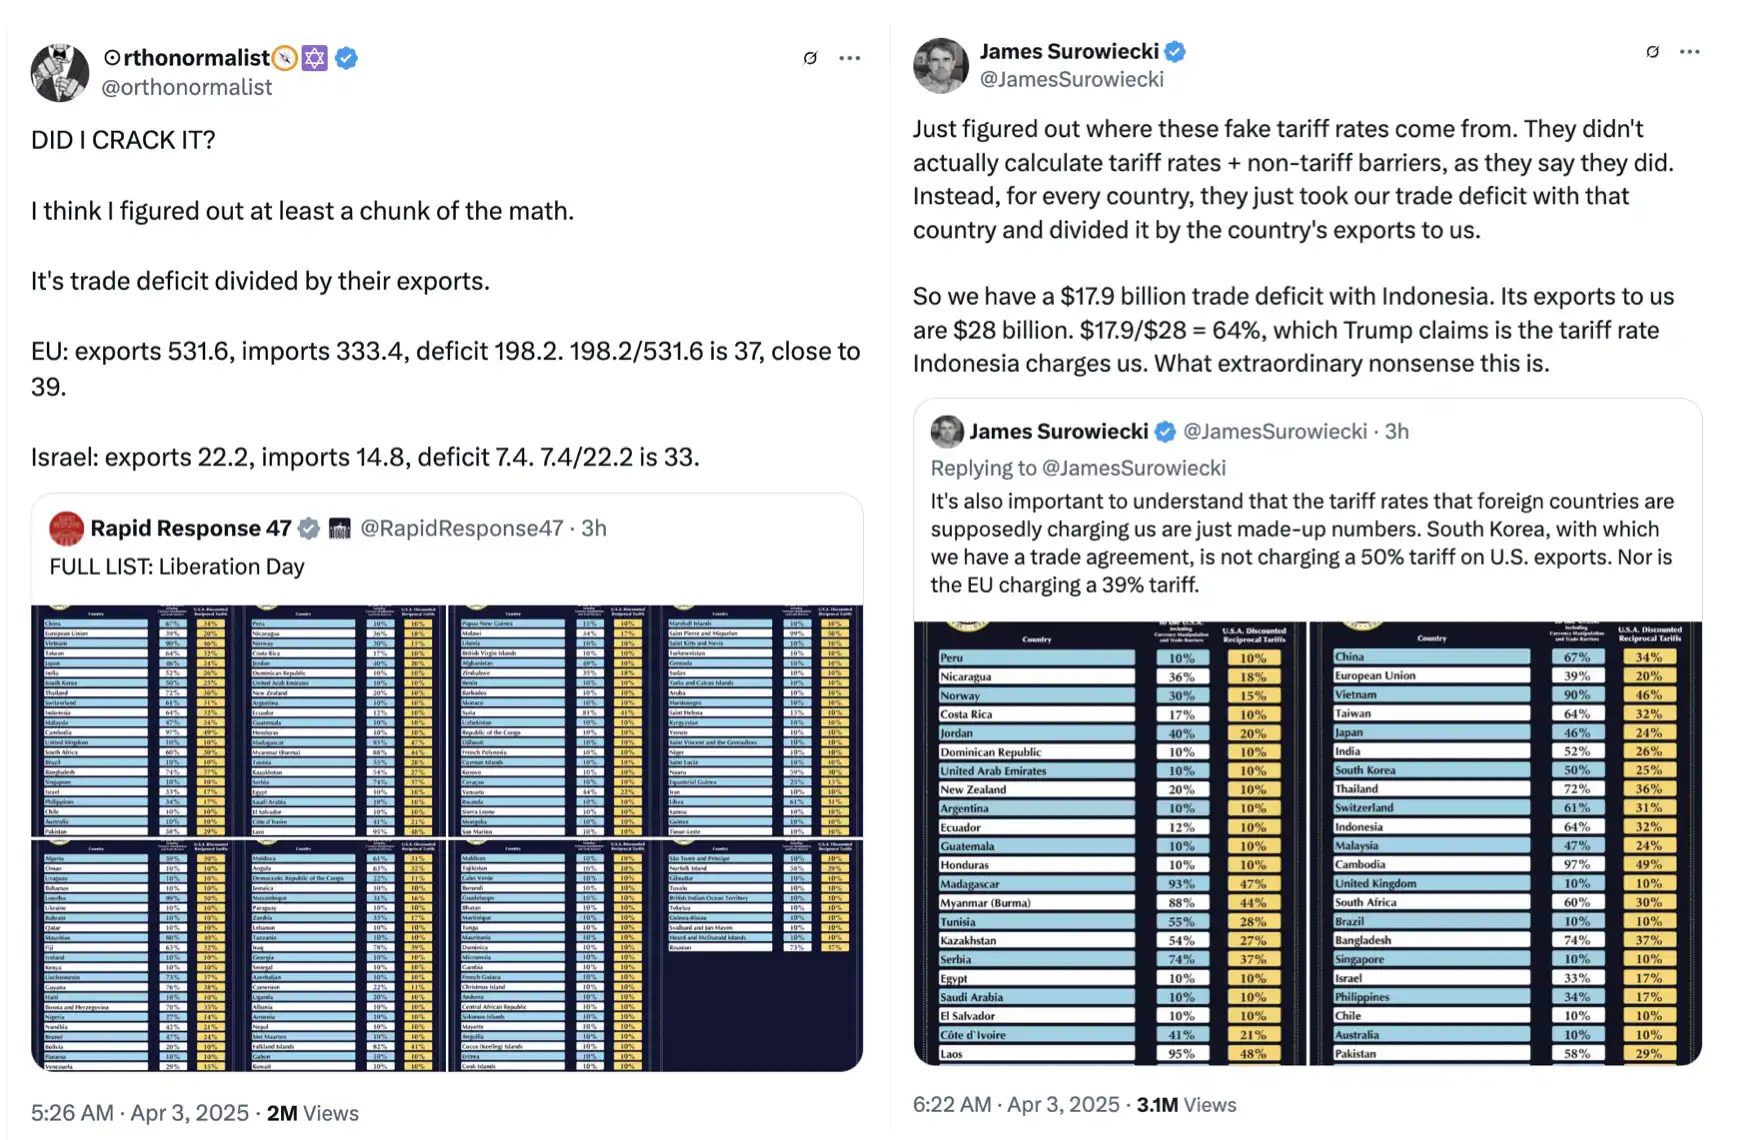Open the @orthonormalist handle link
The height and width of the screenshot is (1140, 1740).
[x=187, y=88]
